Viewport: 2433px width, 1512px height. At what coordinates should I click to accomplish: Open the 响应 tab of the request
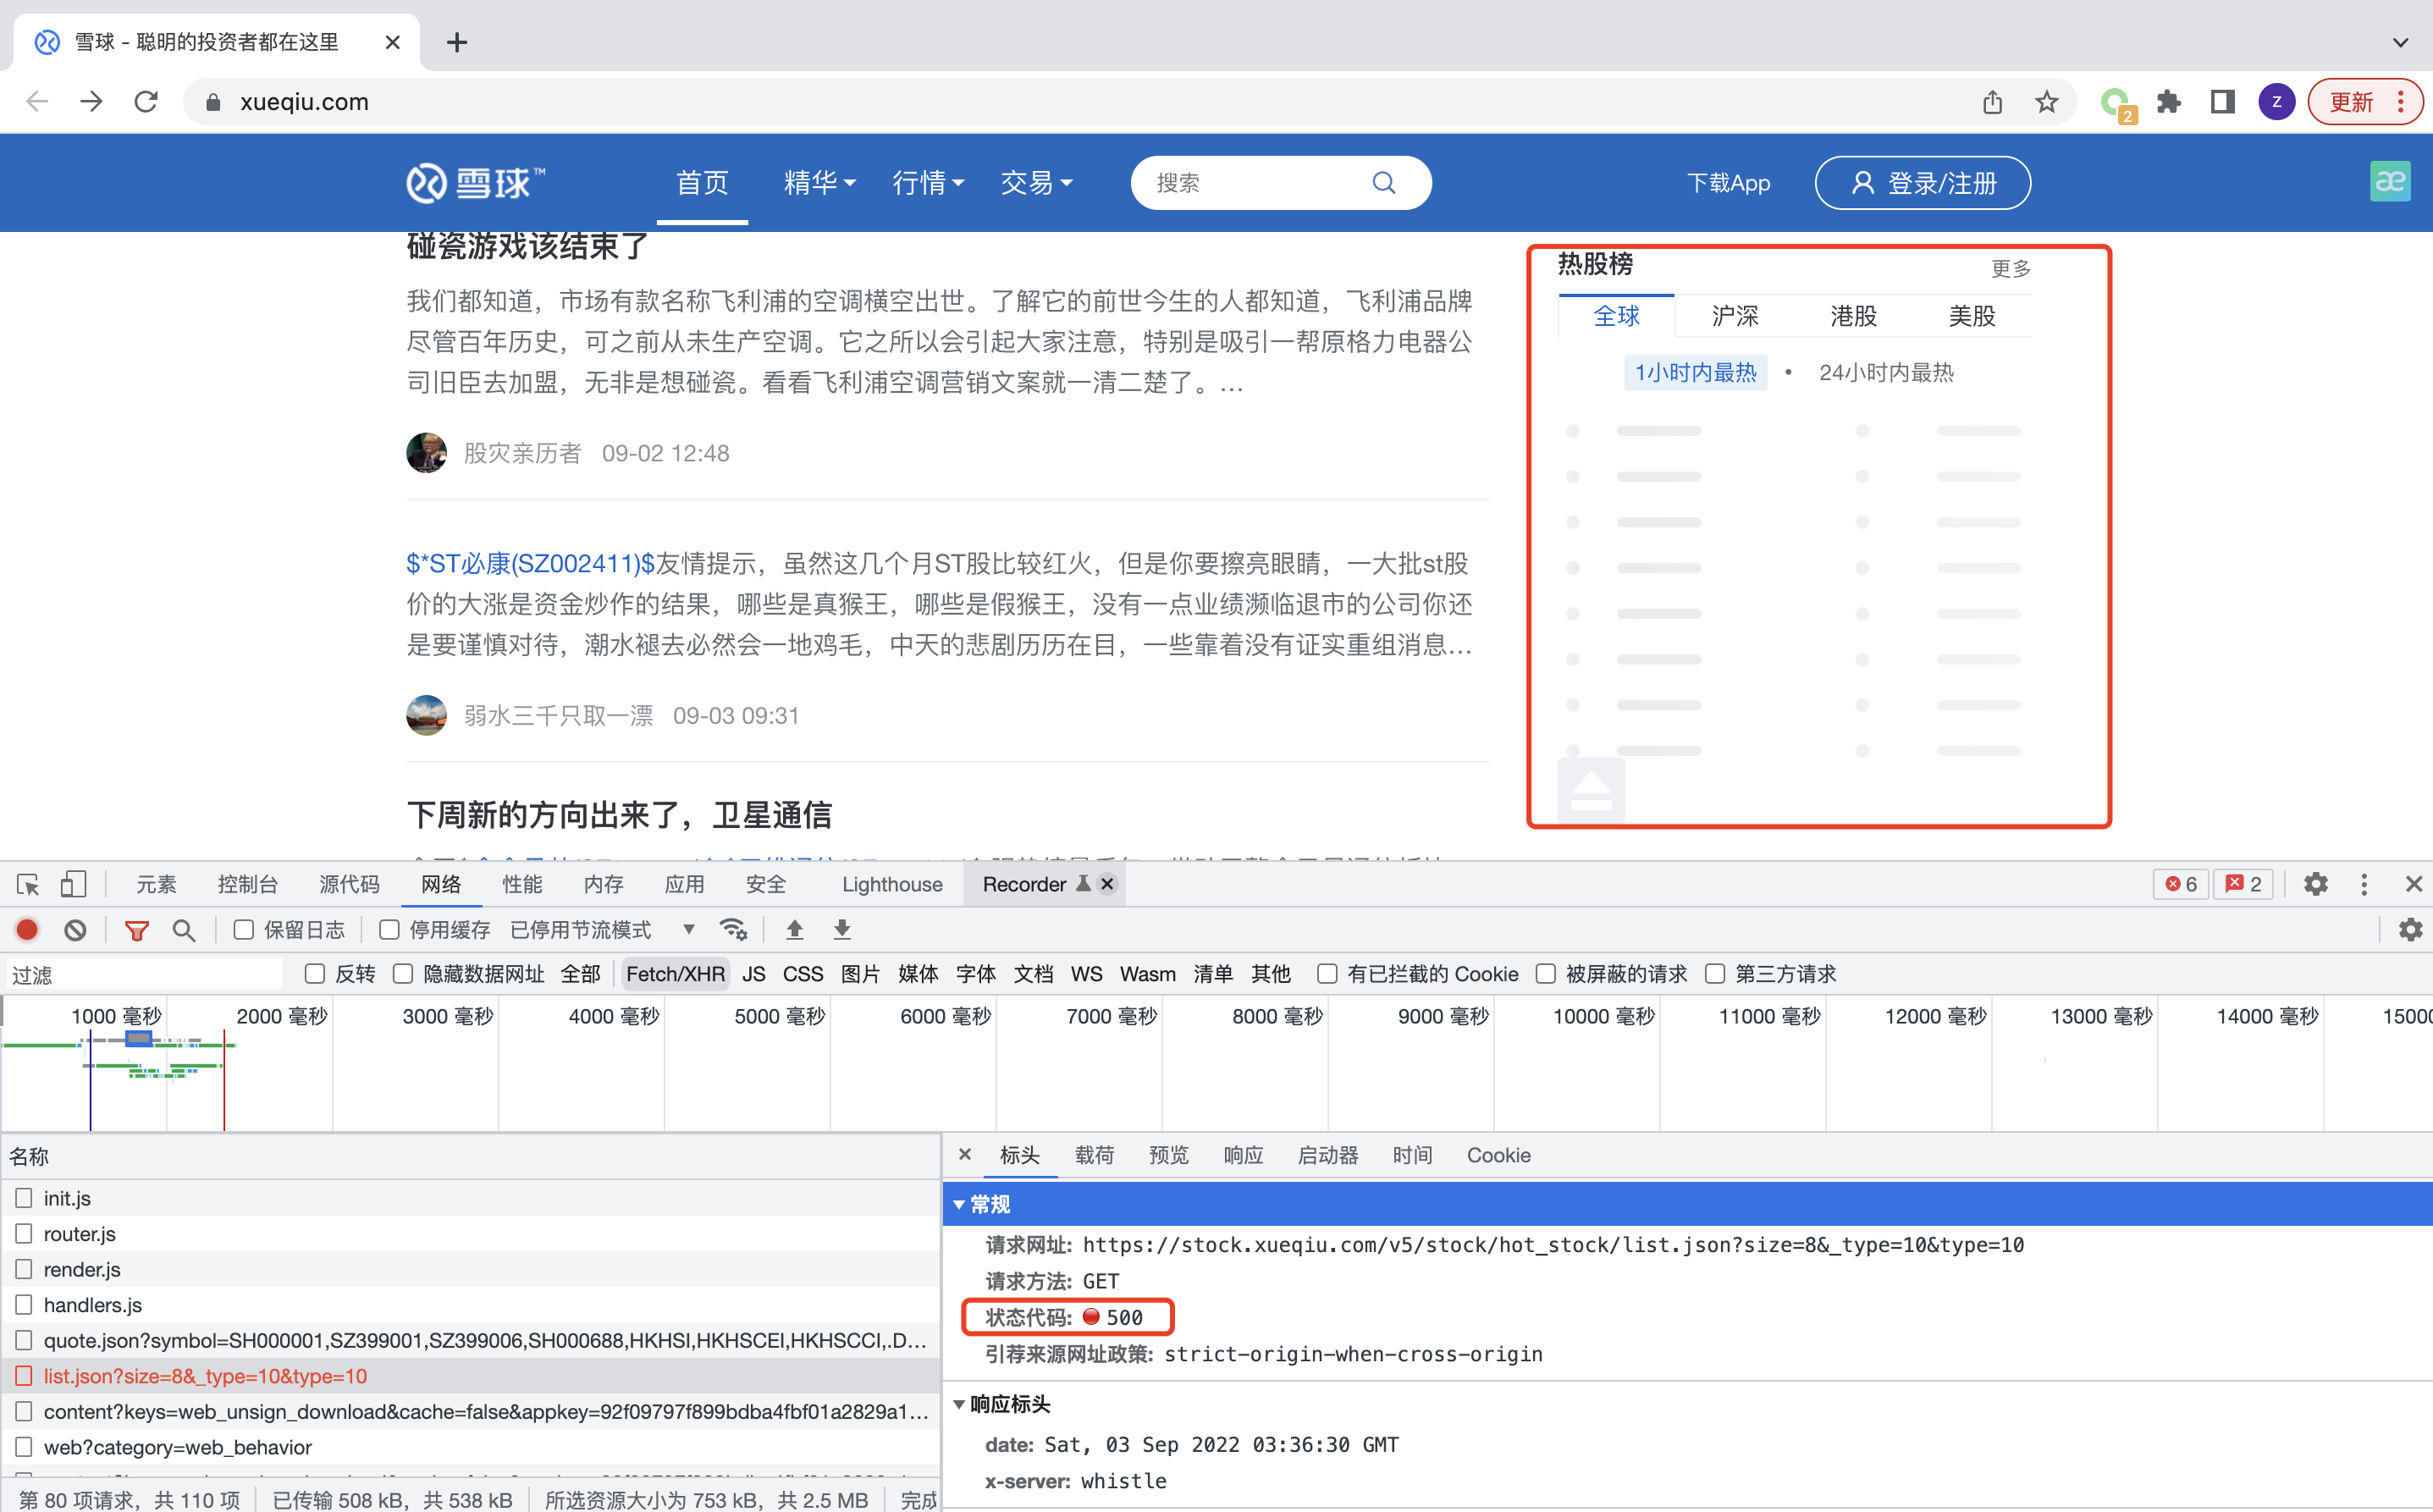(x=1243, y=1155)
